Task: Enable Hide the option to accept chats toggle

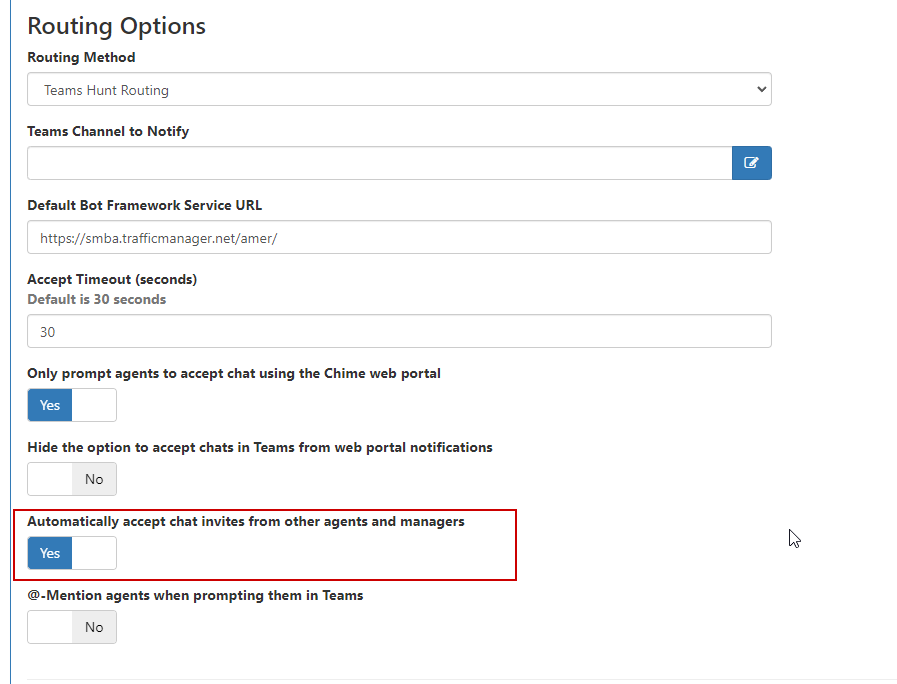Action: click(72, 479)
